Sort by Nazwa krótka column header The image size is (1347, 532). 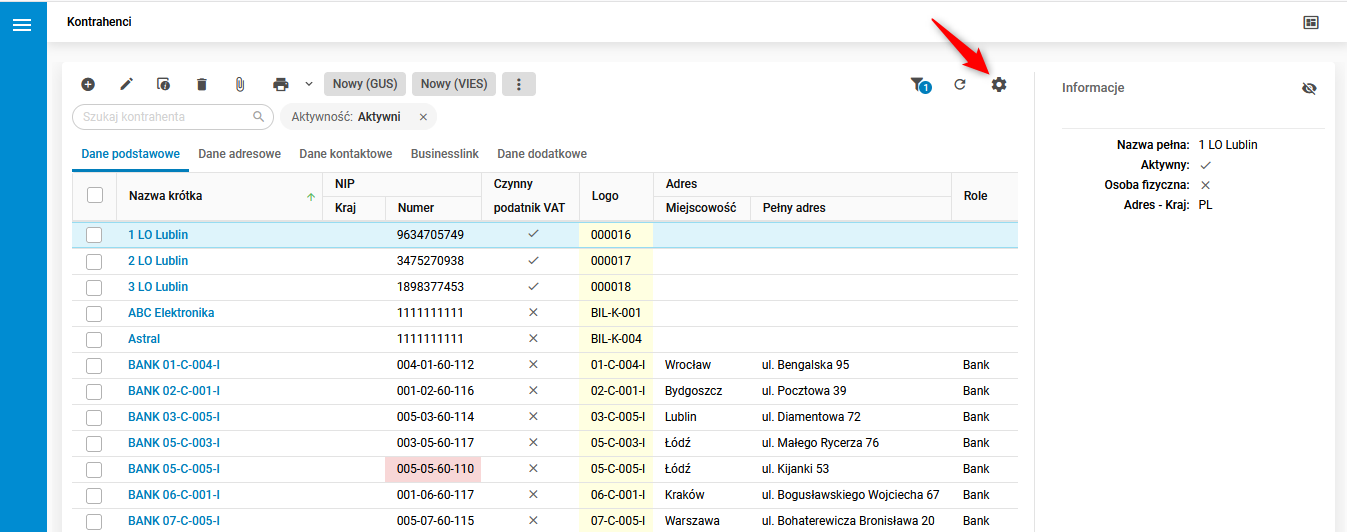coord(220,196)
